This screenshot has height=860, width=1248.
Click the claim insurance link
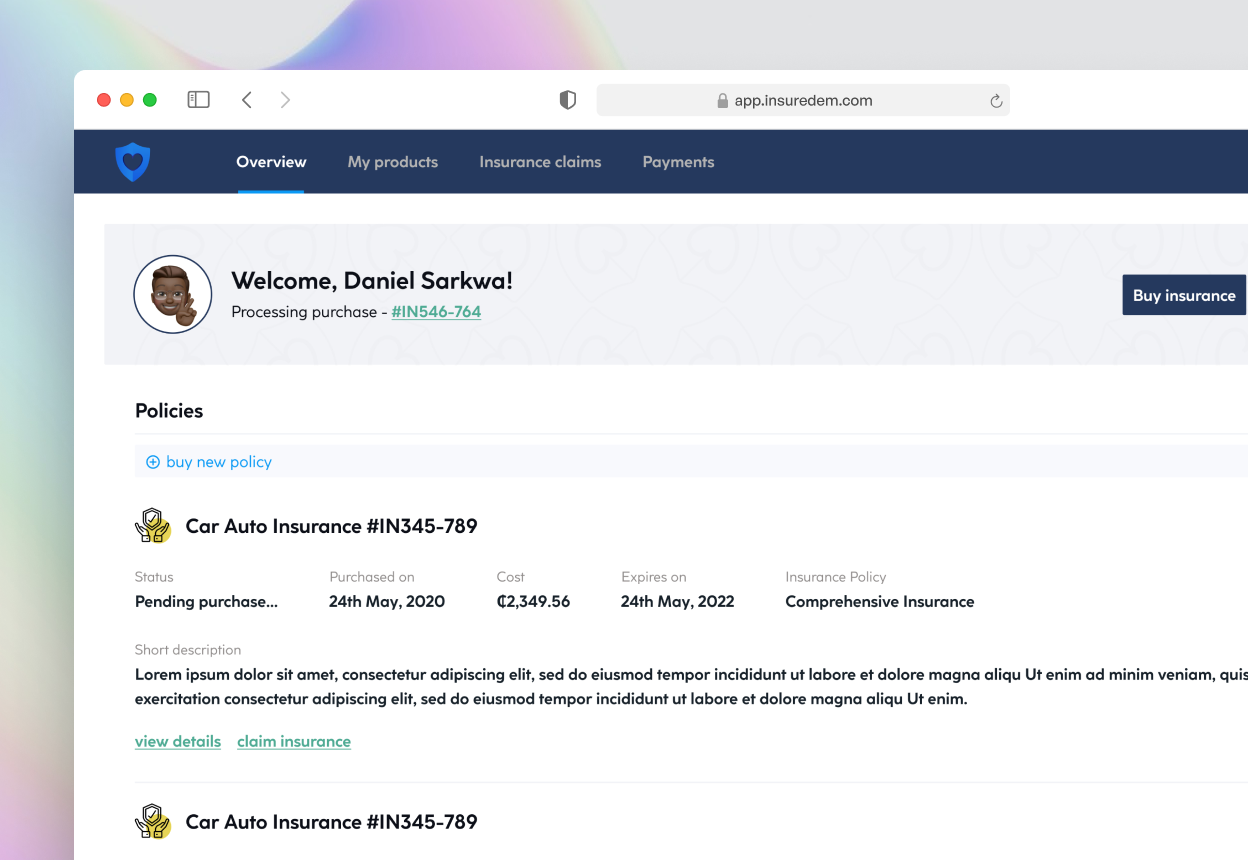(293, 741)
